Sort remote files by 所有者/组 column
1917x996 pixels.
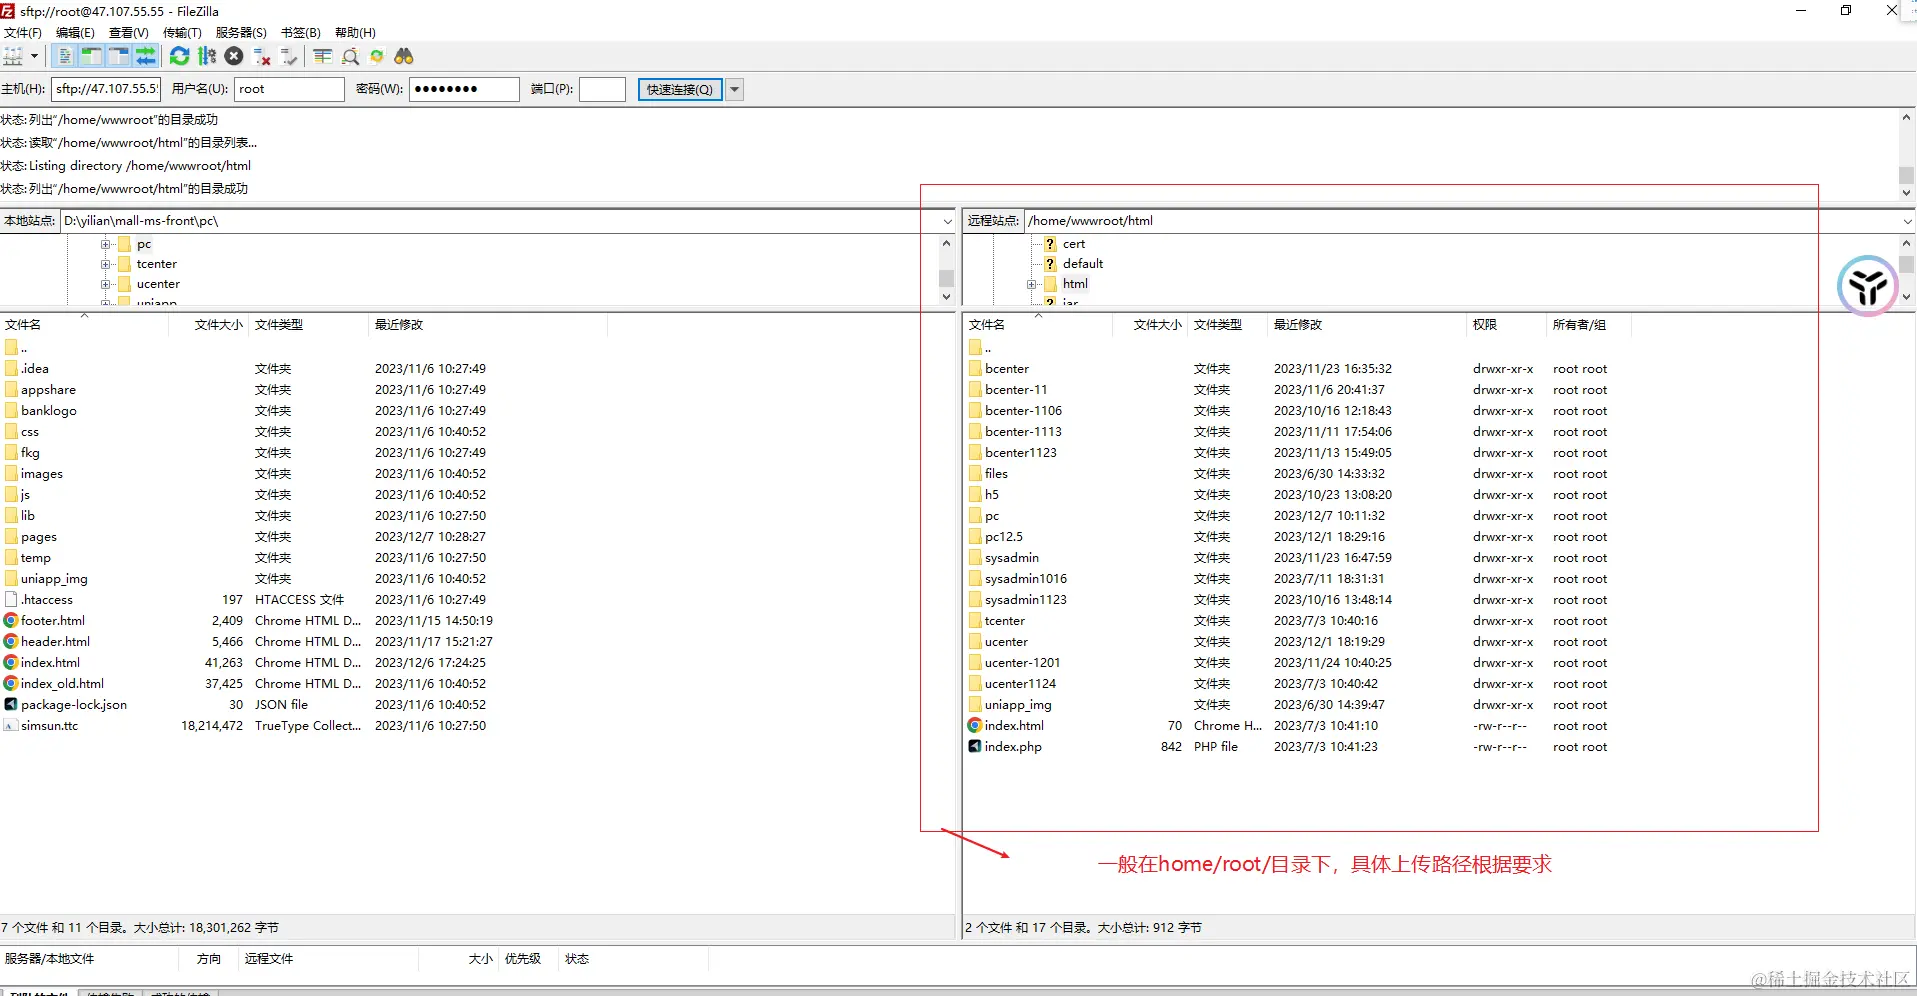[x=1587, y=325]
